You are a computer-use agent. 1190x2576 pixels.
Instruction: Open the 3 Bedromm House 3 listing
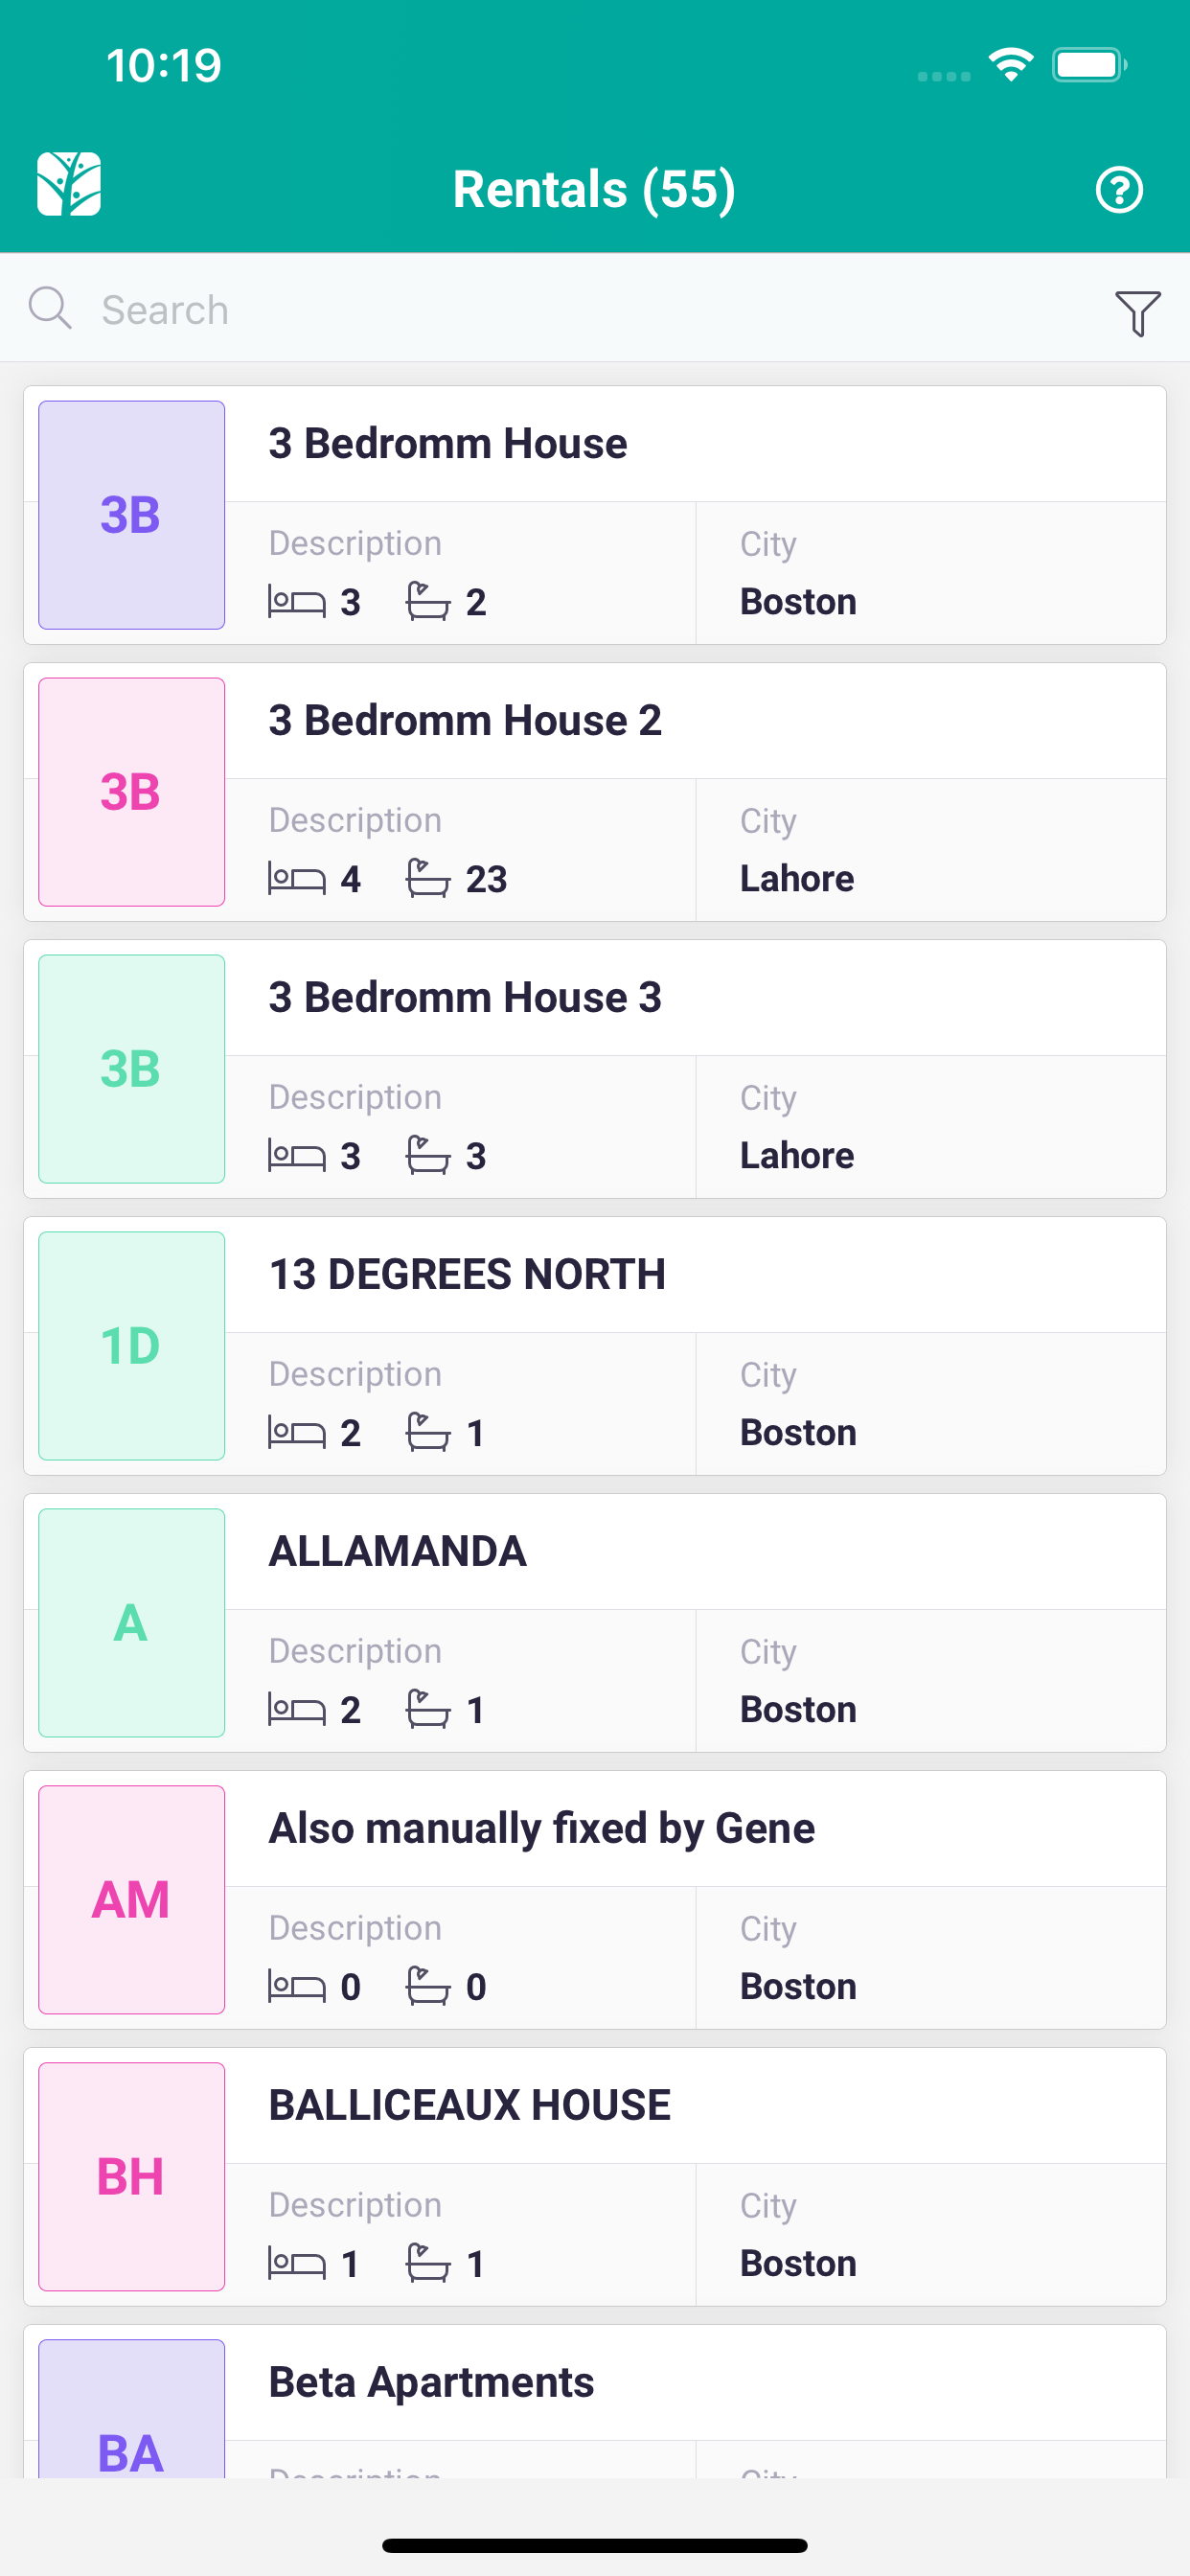(595, 1069)
